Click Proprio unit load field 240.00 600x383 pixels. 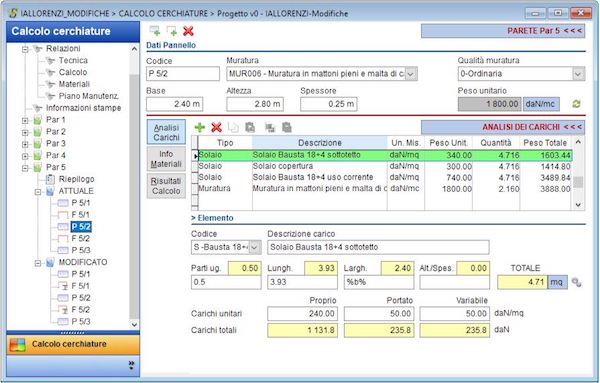tap(302, 314)
